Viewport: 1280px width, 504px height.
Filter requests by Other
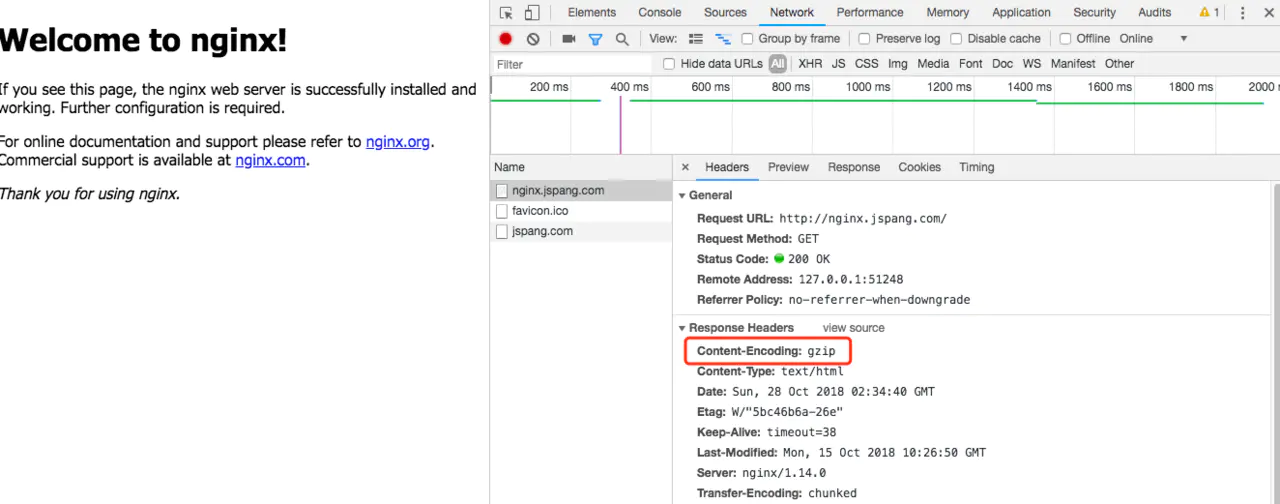pos(1120,64)
